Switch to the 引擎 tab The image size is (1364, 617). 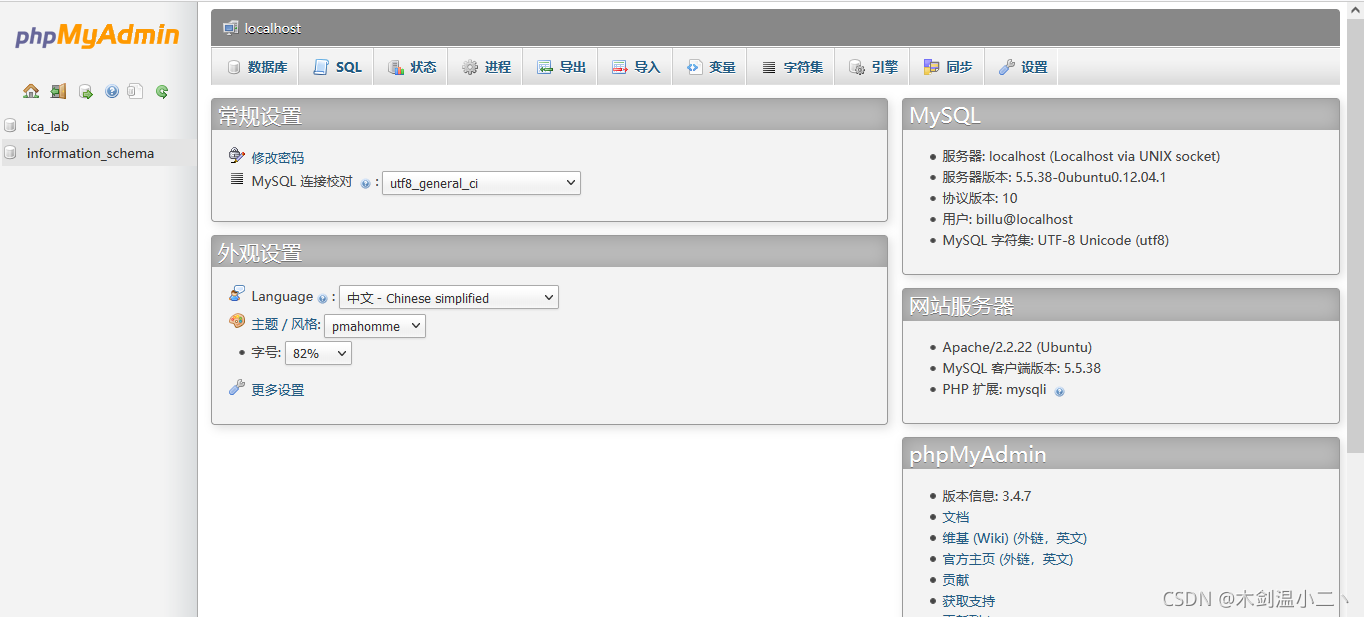click(873, 67)
